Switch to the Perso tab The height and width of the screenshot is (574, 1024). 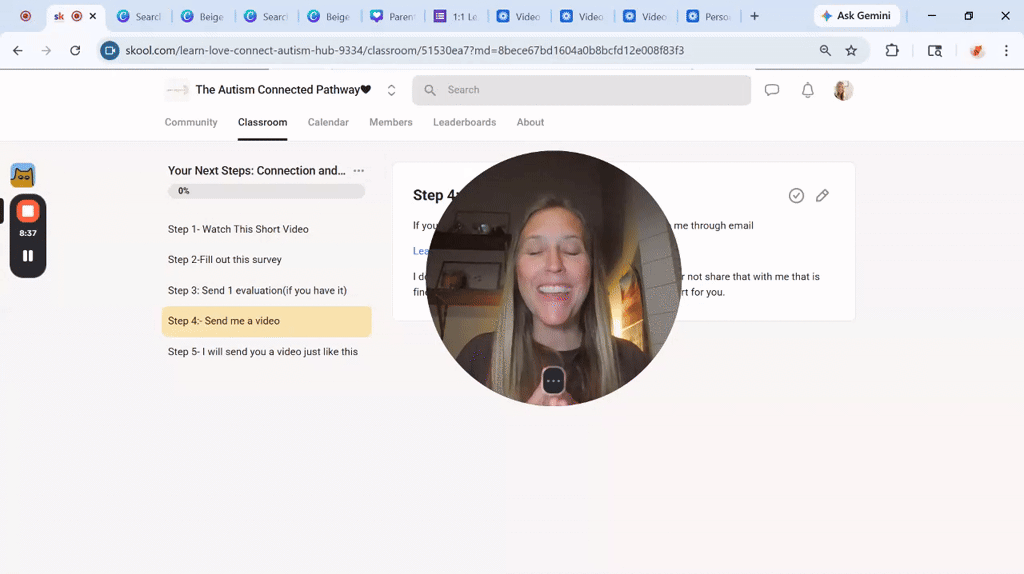coord(709,16)
